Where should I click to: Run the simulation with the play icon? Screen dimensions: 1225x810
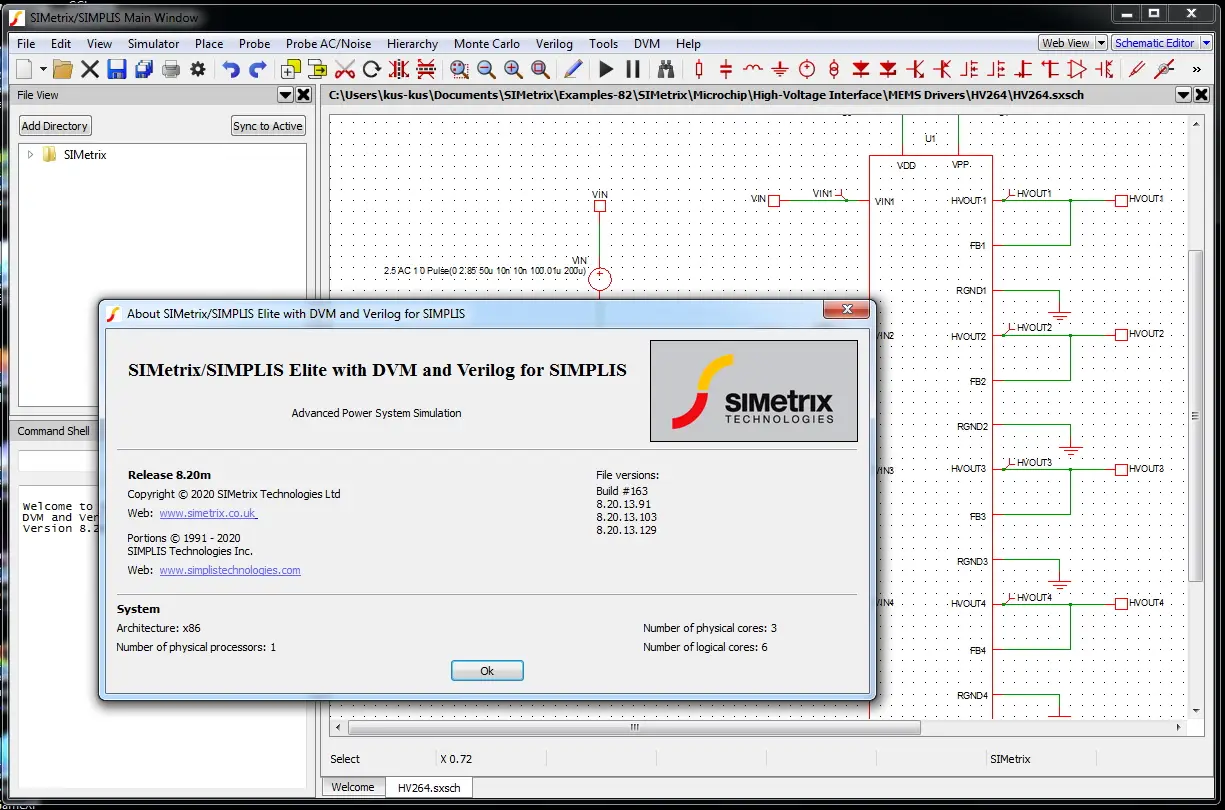pyautogui.click(x=606, y=69)
